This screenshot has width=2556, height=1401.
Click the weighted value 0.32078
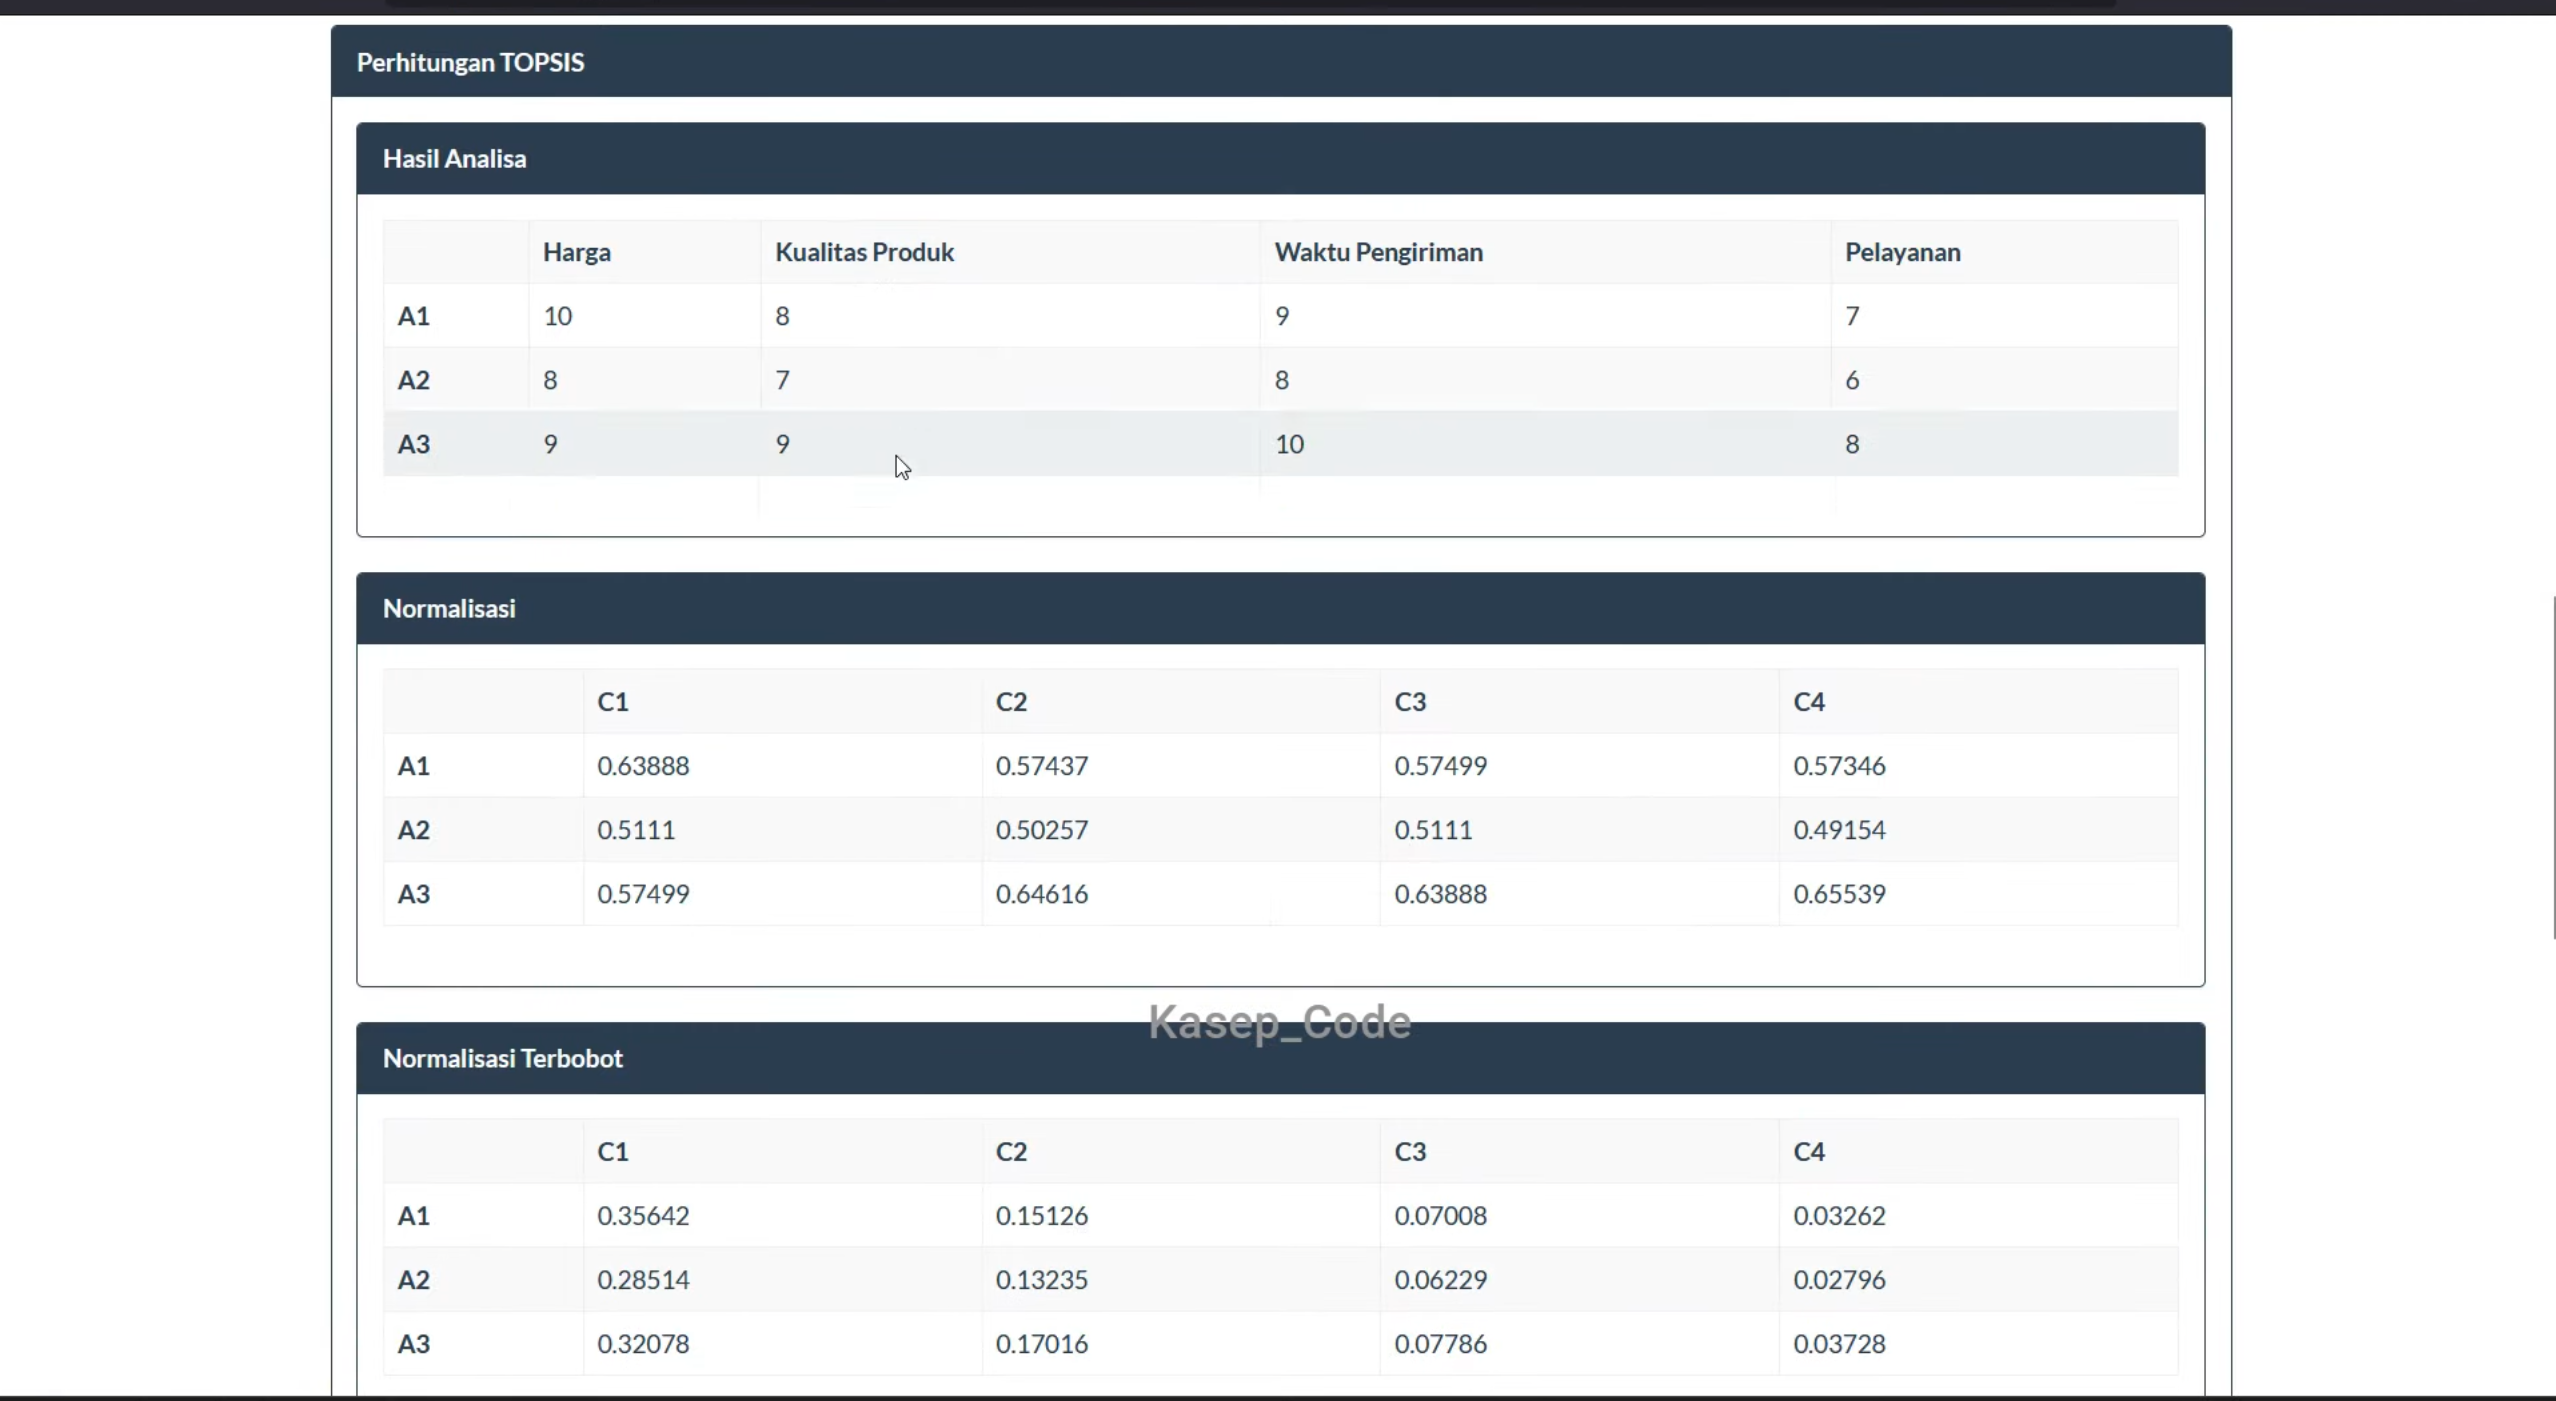(643, 1344)
